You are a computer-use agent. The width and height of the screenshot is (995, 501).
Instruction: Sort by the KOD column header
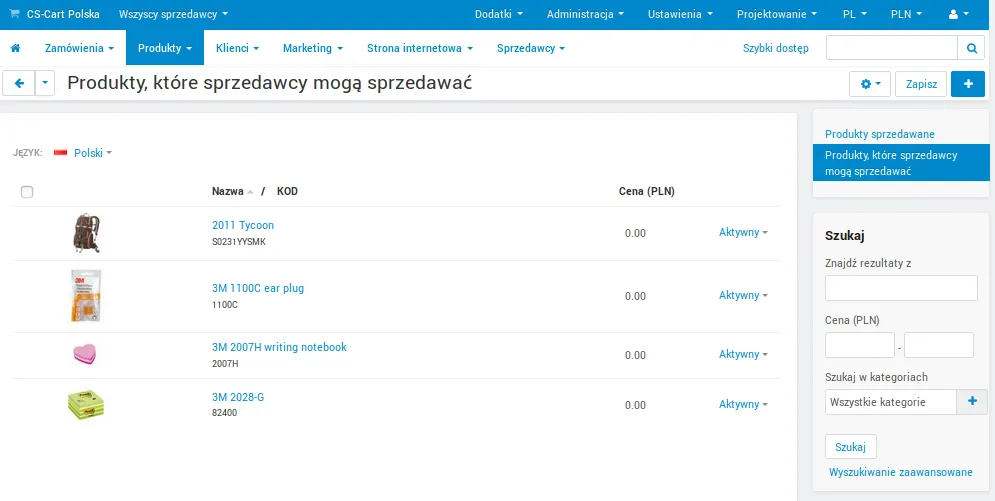pyautogui.click(x=287, y=191)
